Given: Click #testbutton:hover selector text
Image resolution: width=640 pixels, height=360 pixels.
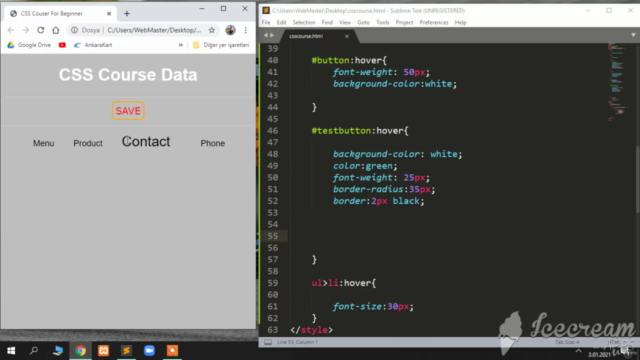Looking at the screenshot, I should pyautogui.click(x=360, y=131).
